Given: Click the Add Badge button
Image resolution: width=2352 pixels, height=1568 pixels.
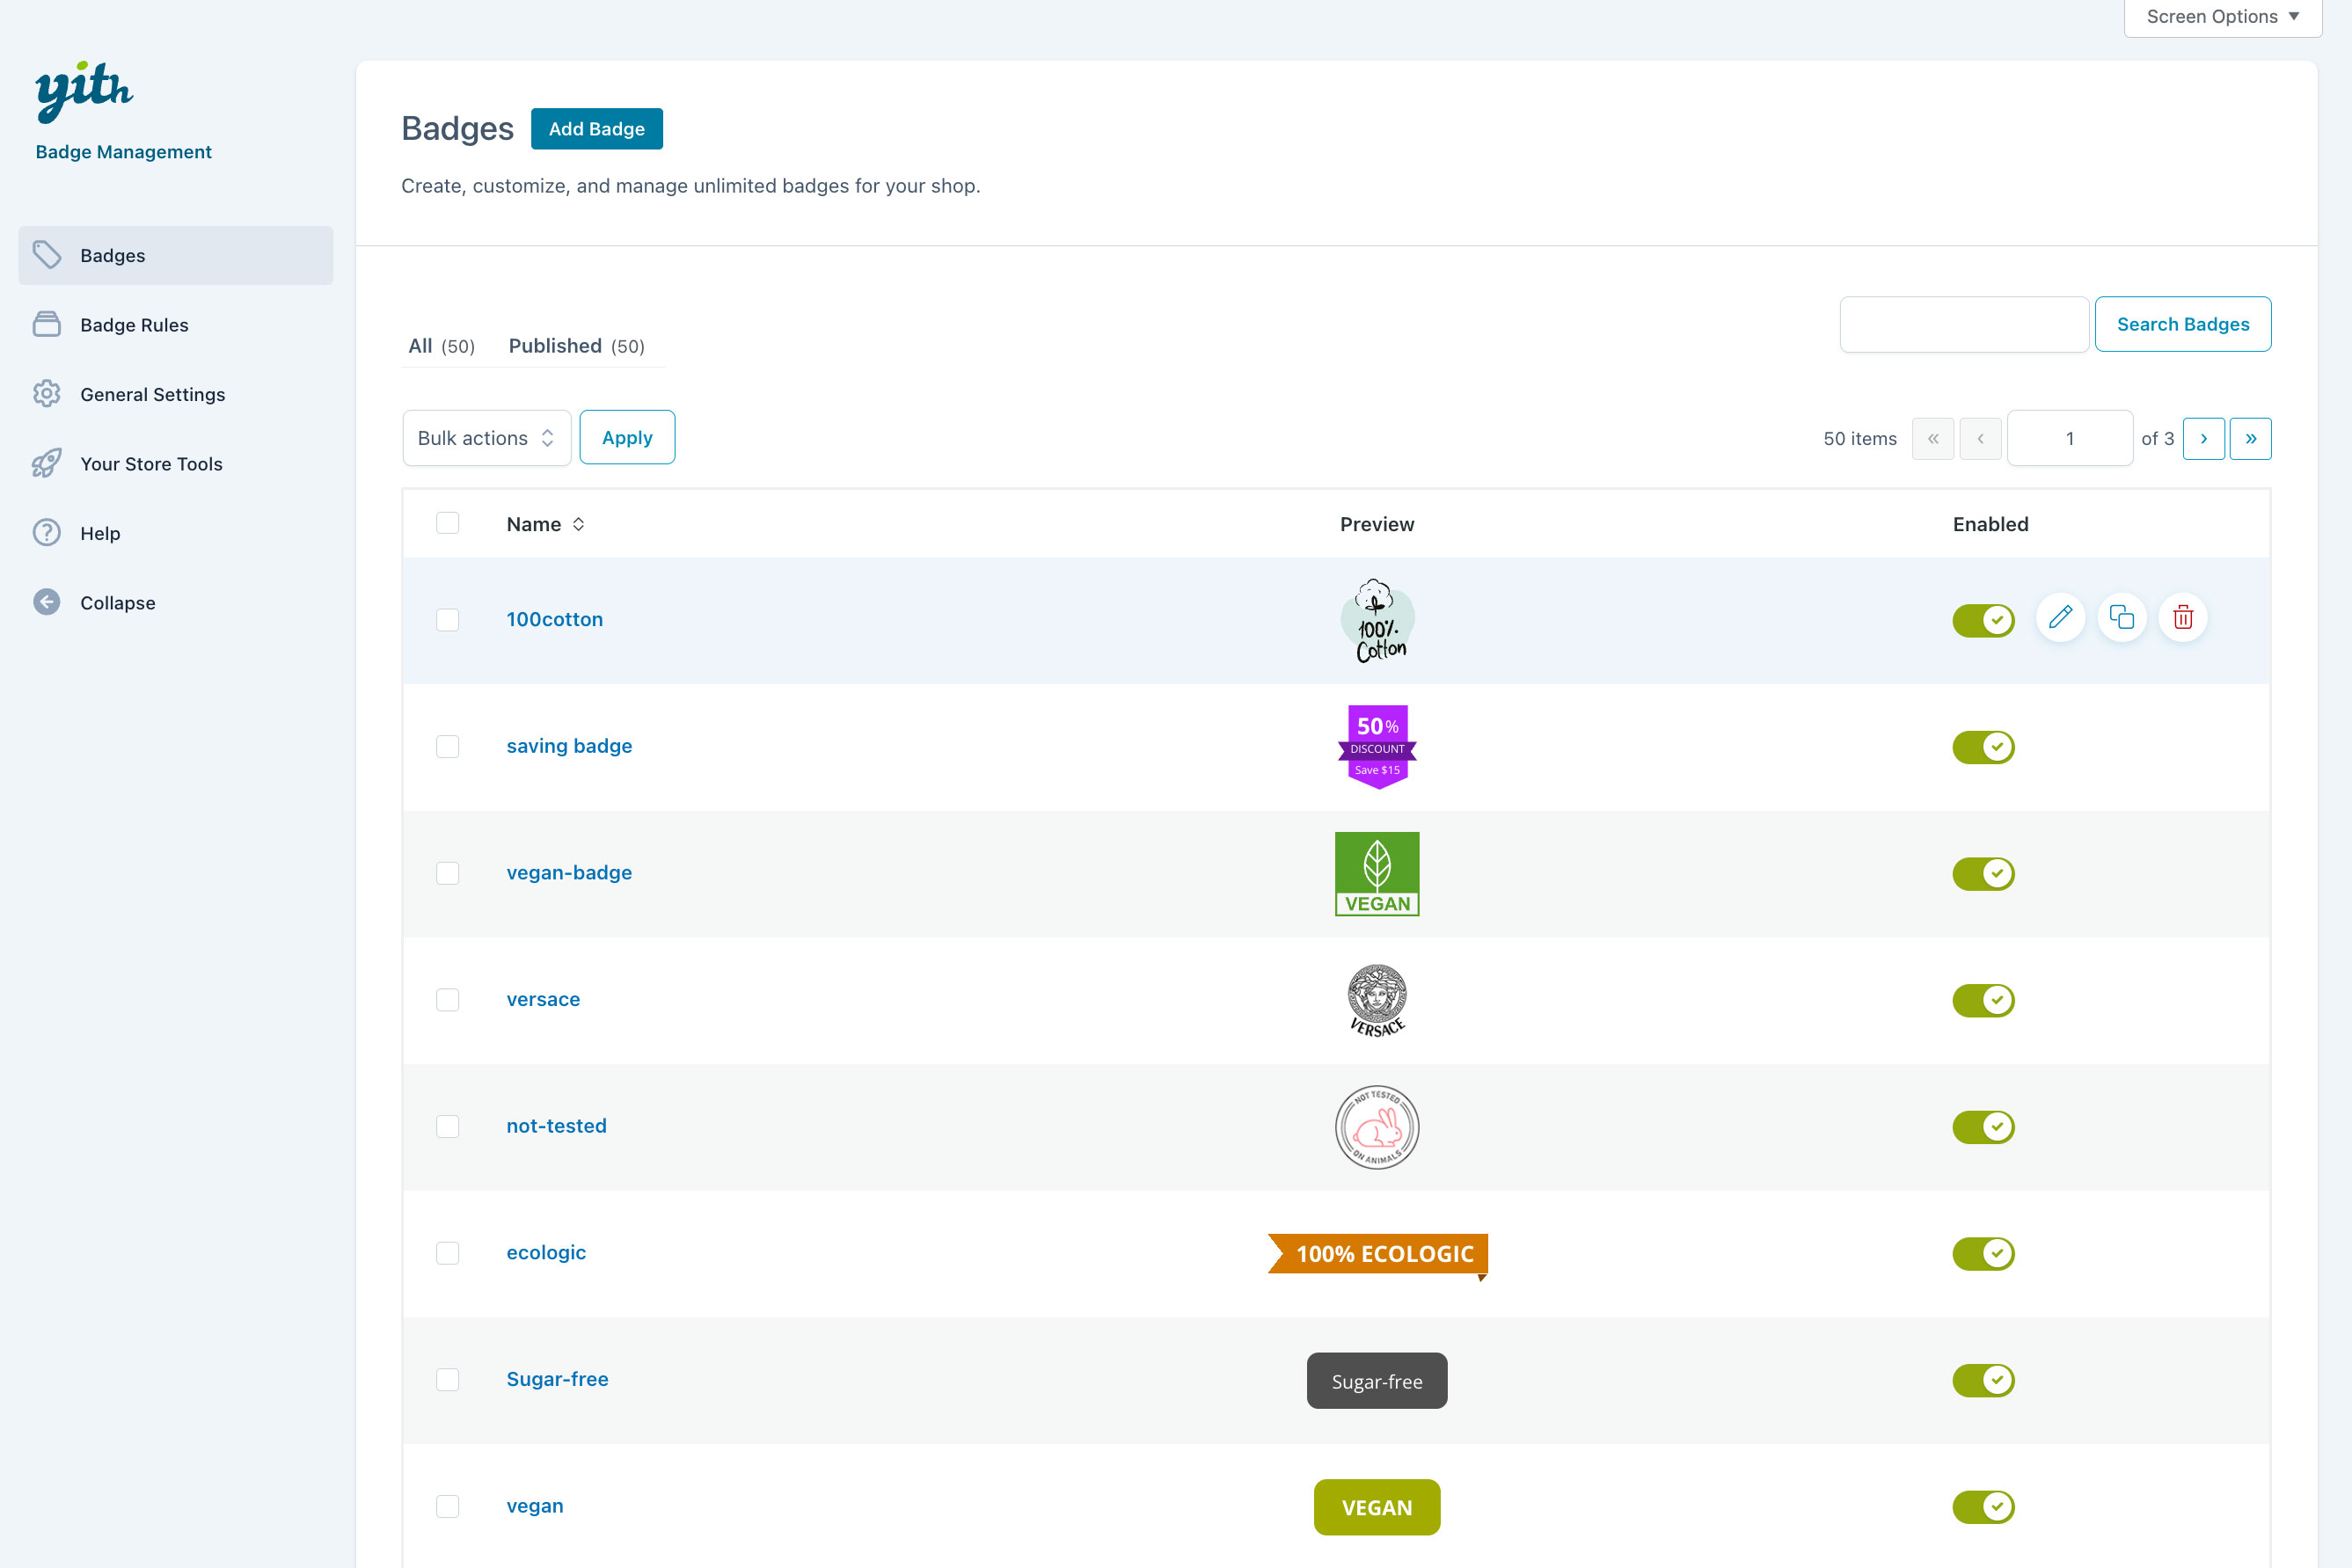Looking at the screenshot, I should click(x=596, y=129).
